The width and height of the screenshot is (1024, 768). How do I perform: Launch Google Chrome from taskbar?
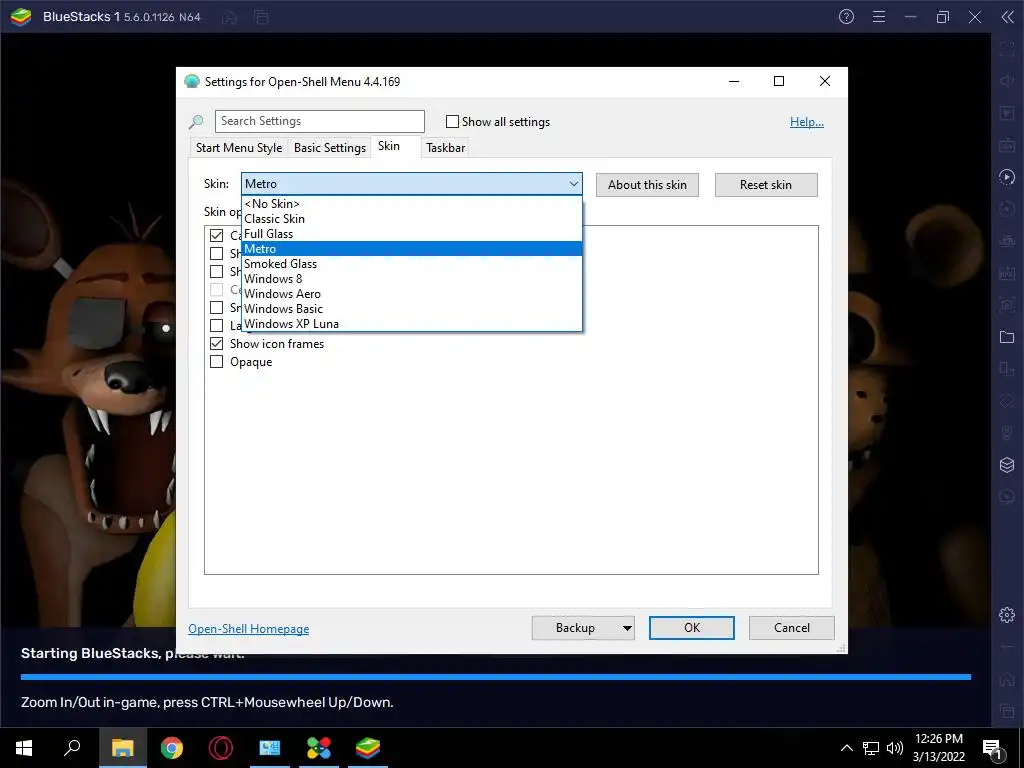pyautogui.click(x=172, y=748)
